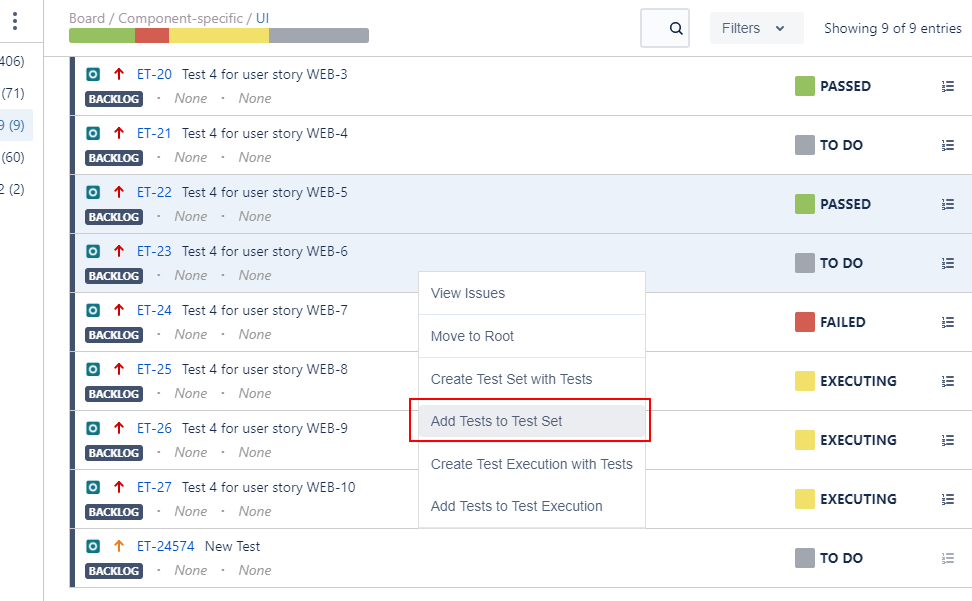Click the title "New Test"
The width and height of the screenshot is (972, 601).
coord(232,546)
